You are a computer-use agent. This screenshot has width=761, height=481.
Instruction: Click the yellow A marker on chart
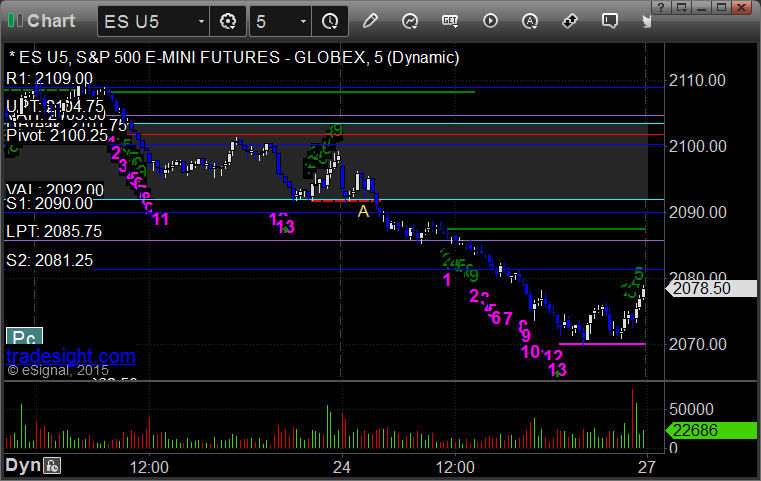(x=363, y=212)
